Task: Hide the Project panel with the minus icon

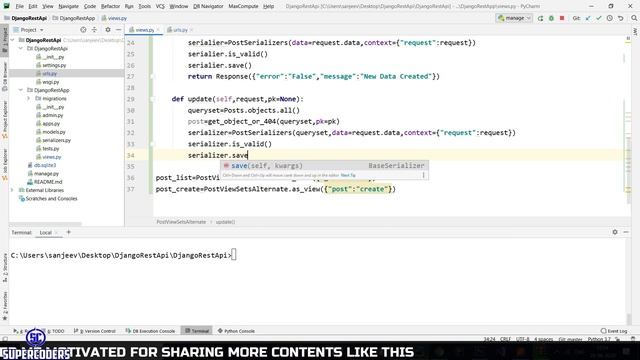Action: 118,30
